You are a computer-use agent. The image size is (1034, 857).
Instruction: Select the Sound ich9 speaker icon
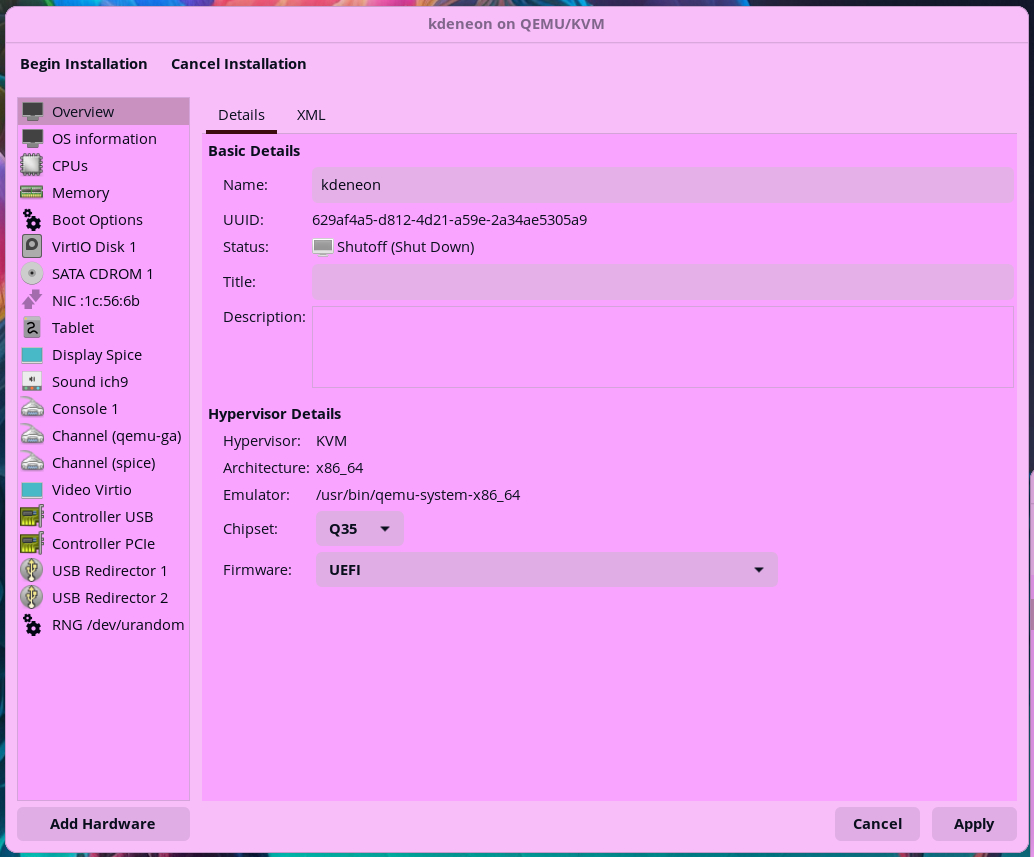(33, 382)
